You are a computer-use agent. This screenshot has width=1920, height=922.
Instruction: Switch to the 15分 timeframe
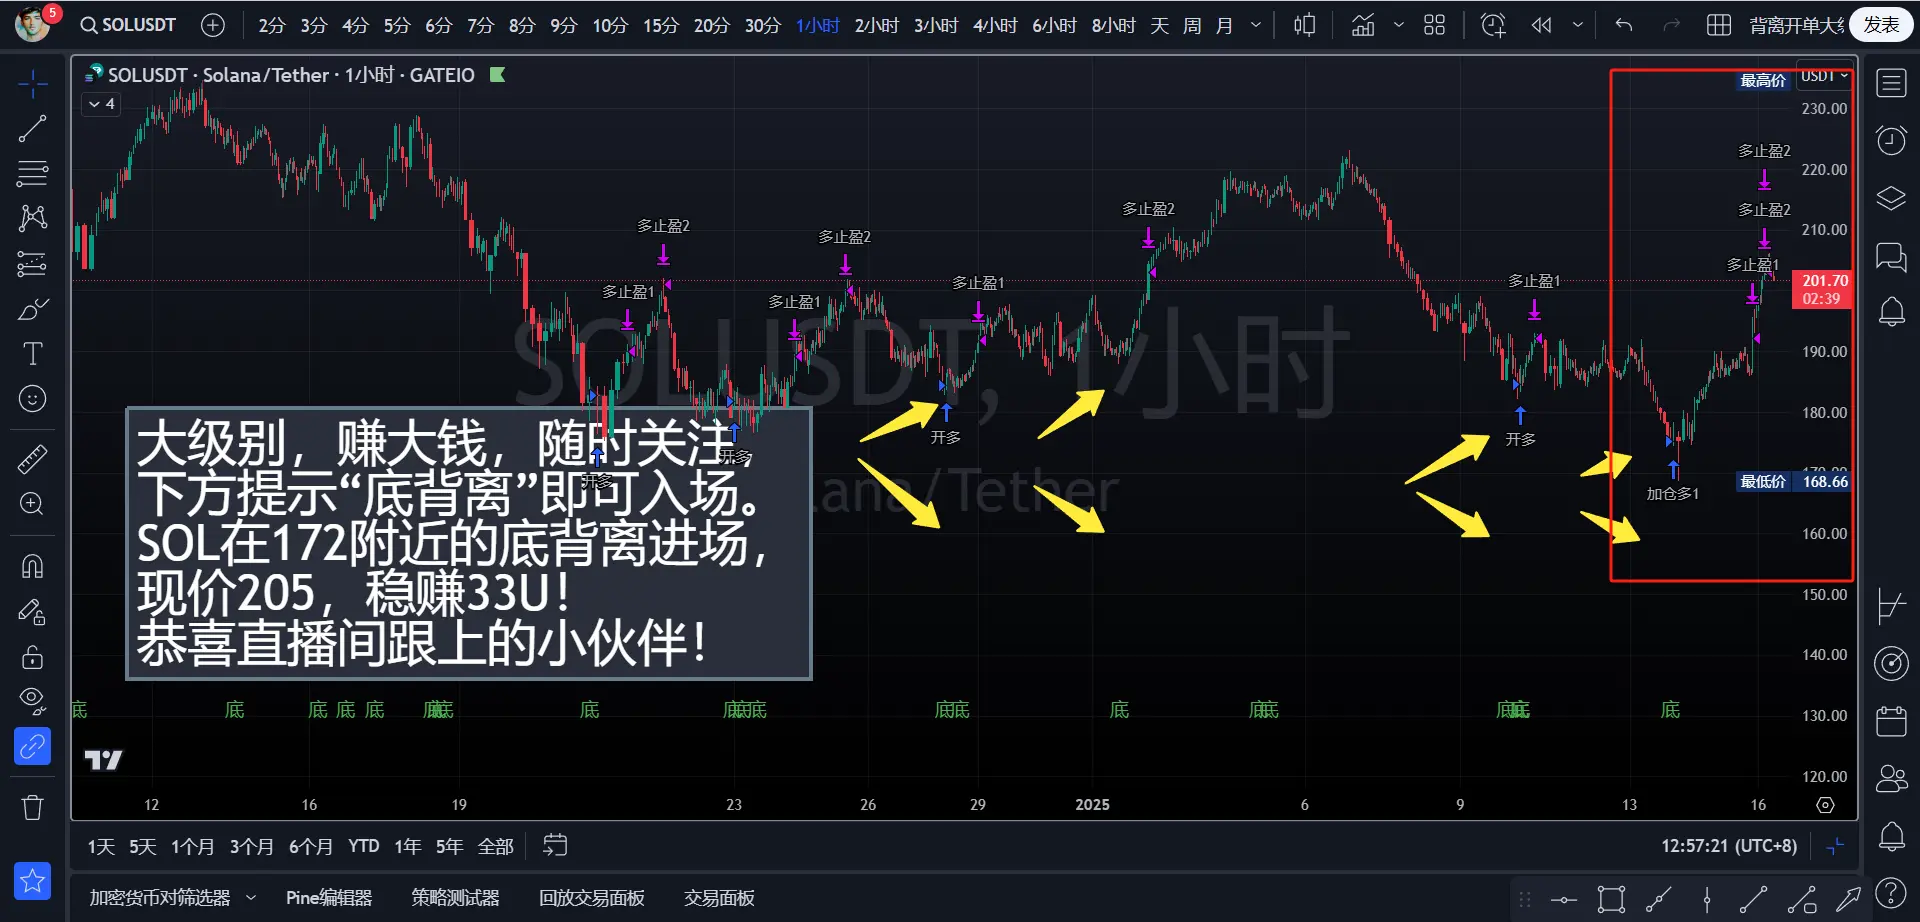660,25
